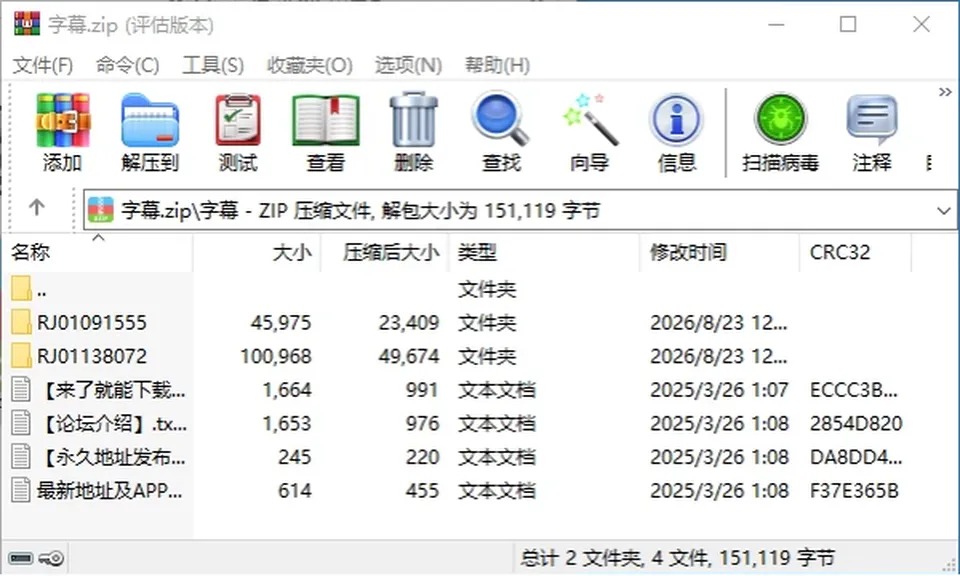Click the password key icon in status bar
960x576 pixels.
[51, 558]
